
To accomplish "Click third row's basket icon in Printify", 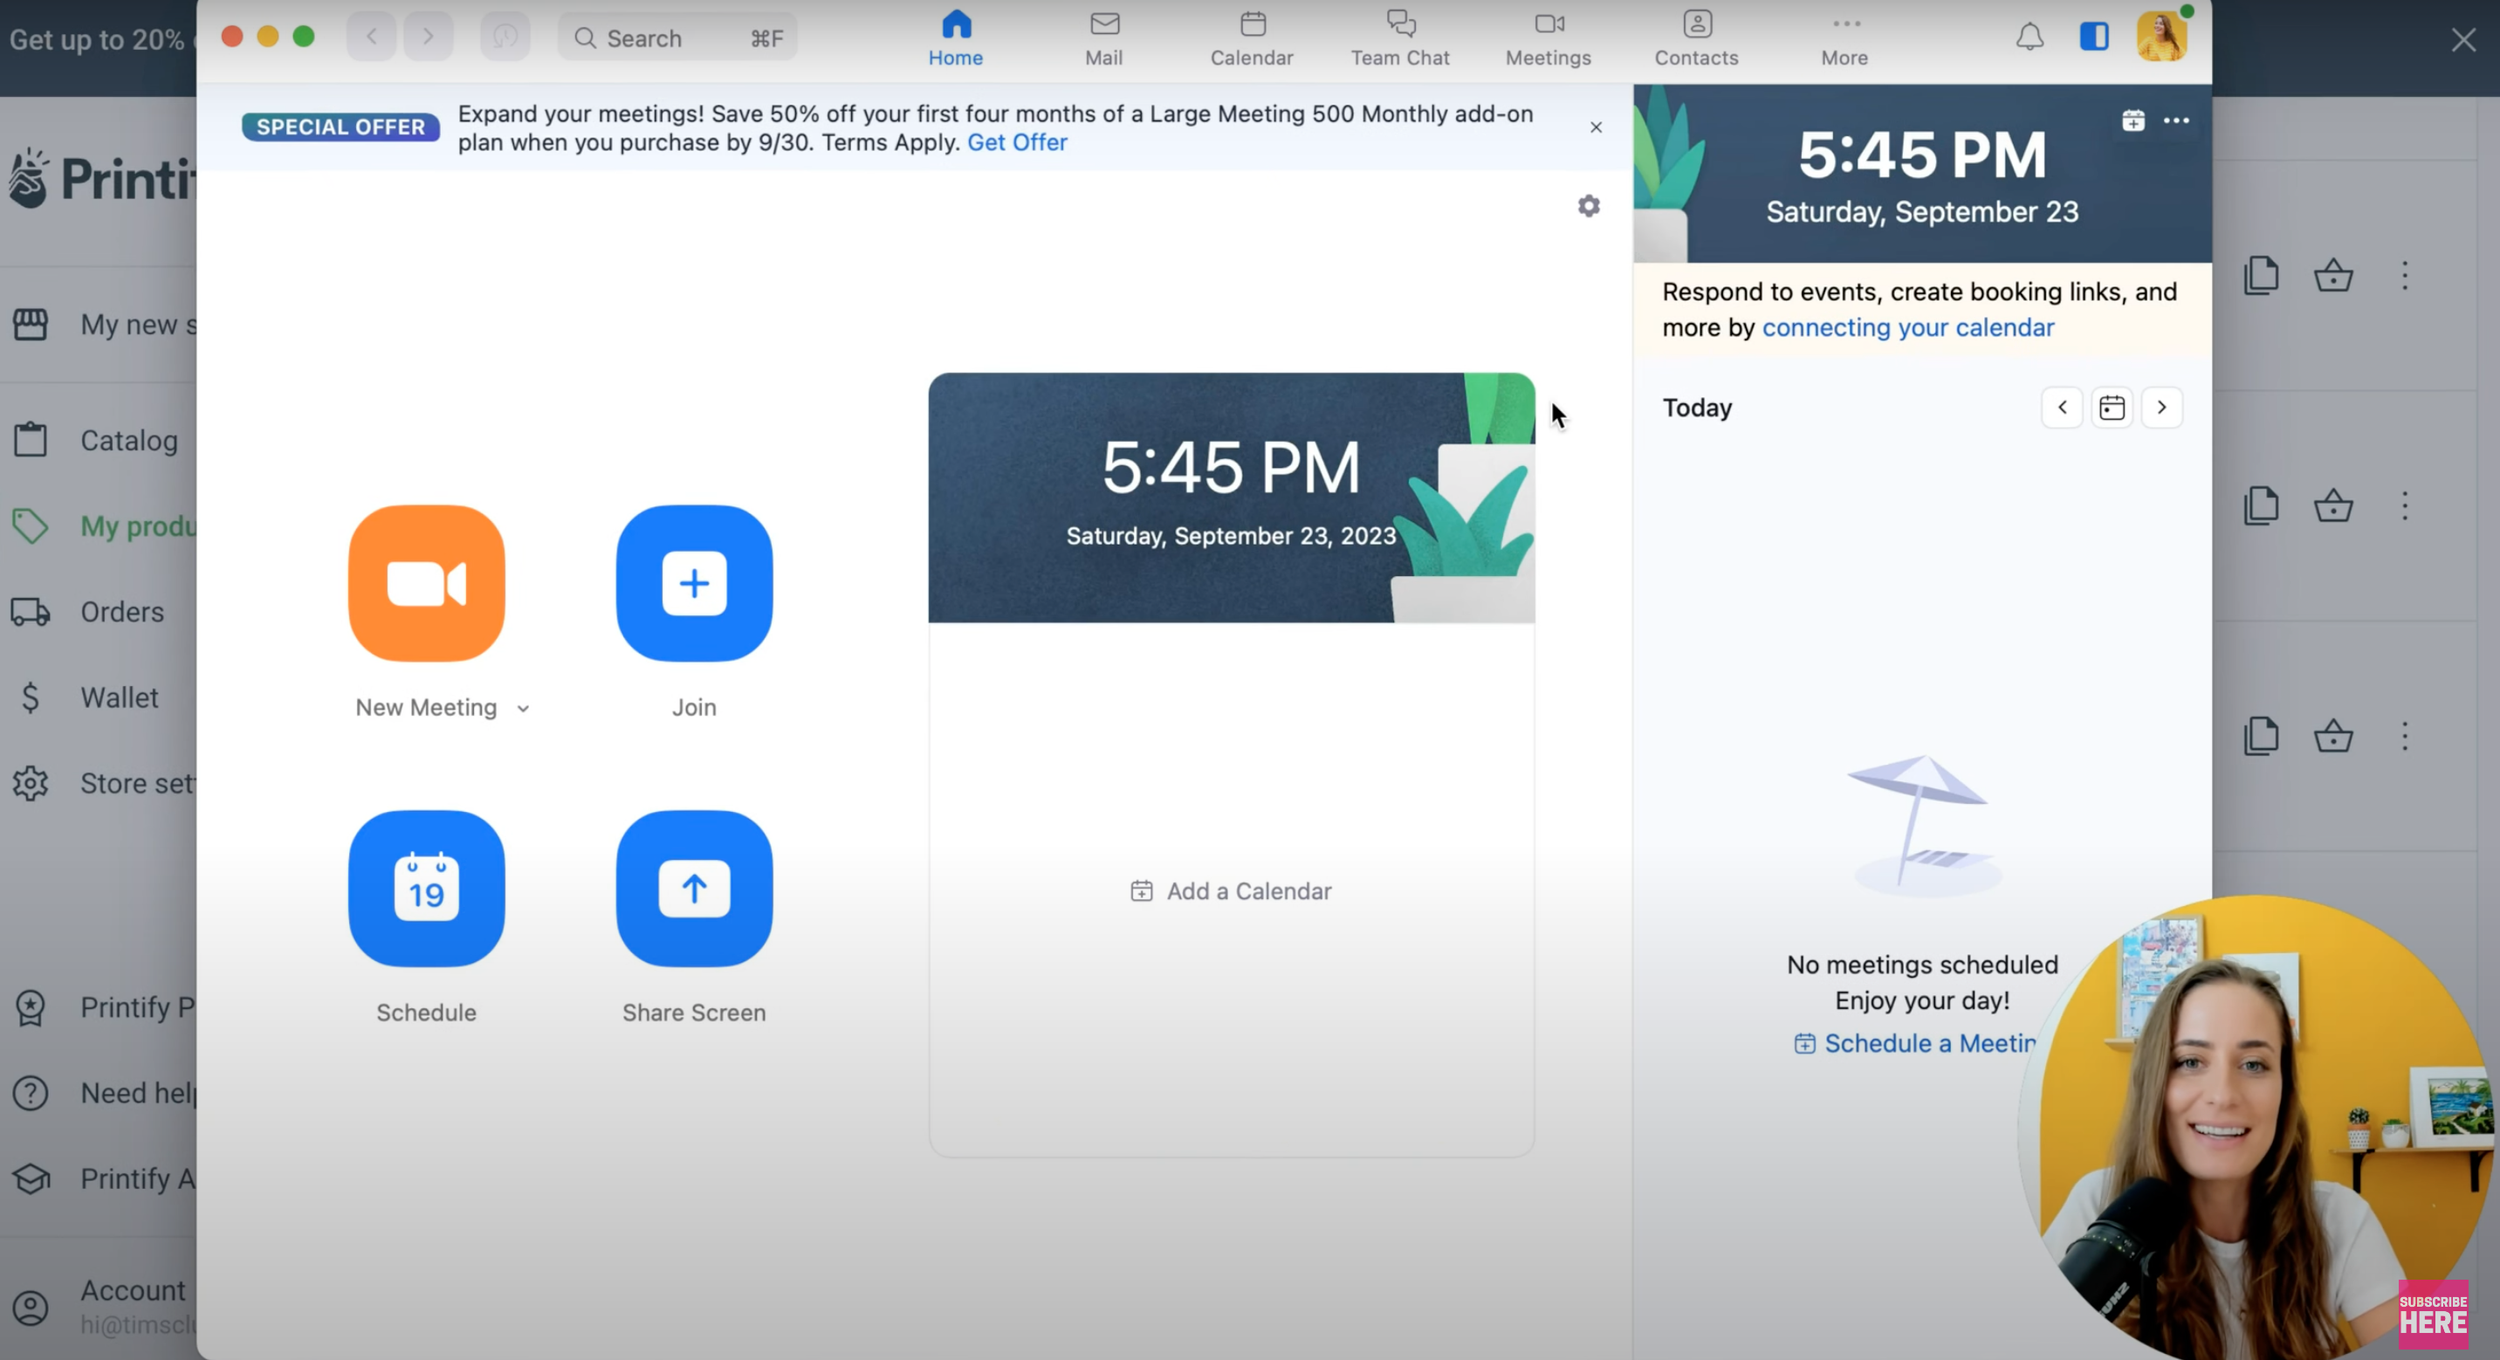I will (2333, 737).
